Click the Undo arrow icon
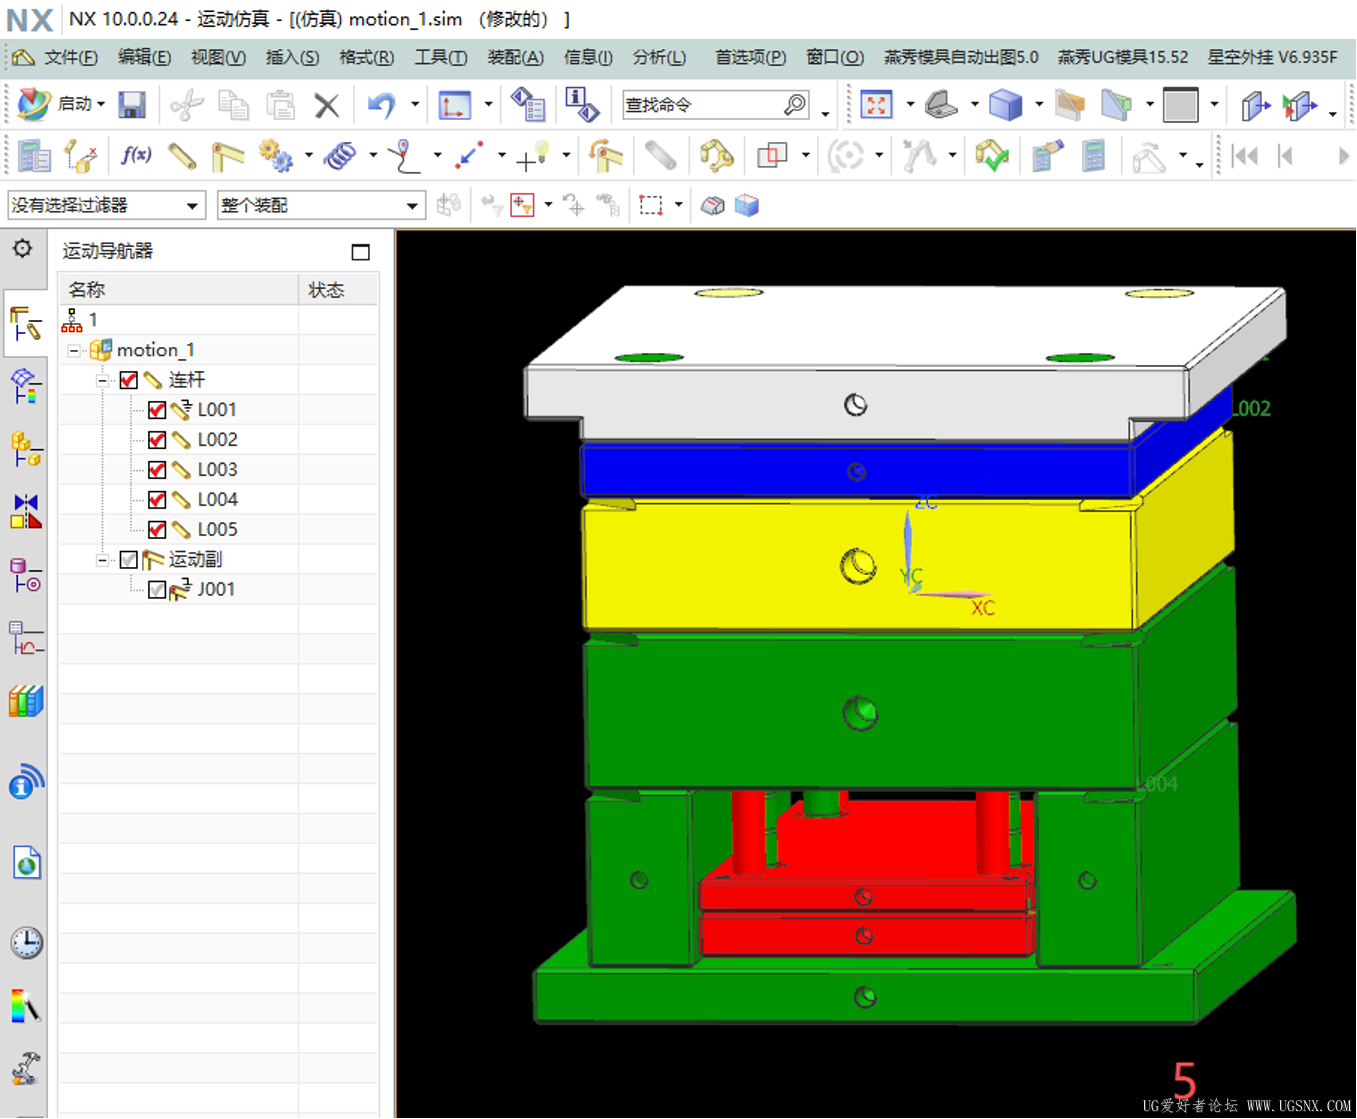This screenshot has width=1357, height=1119. click(x=381, y=104)
